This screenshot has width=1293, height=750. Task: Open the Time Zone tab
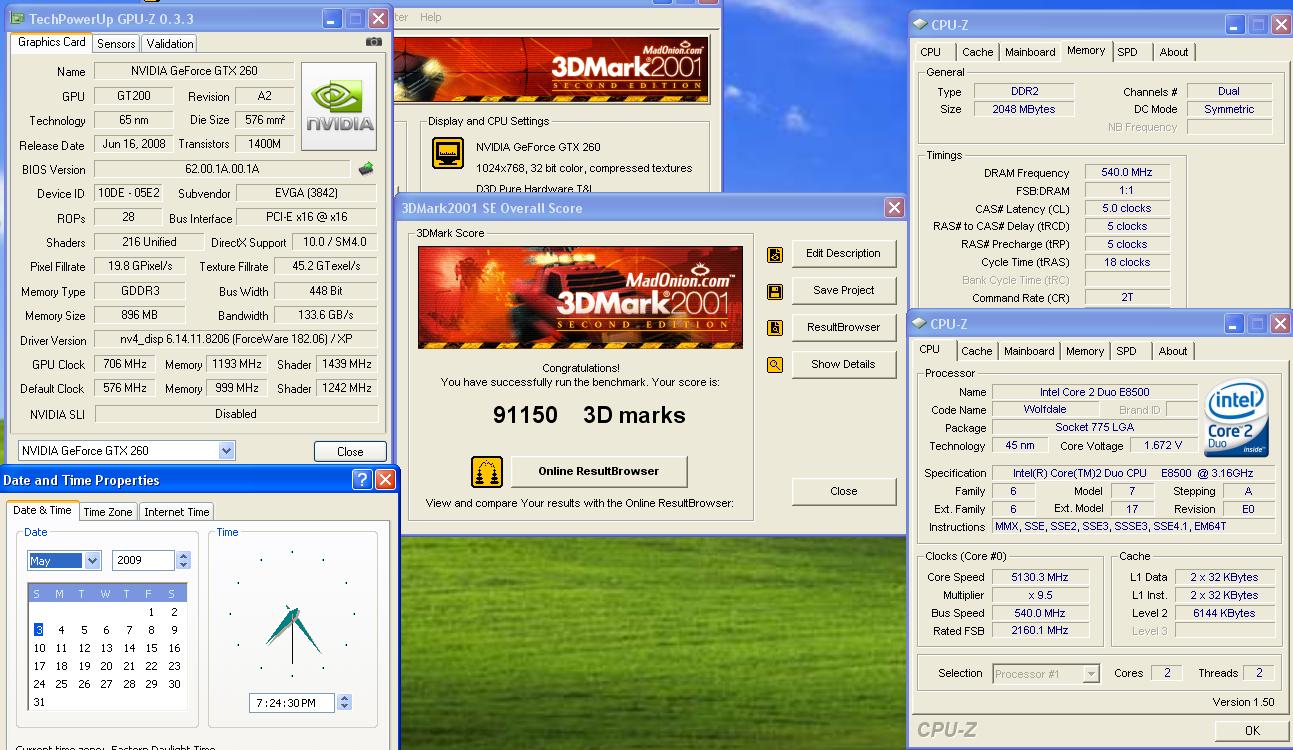108,512
